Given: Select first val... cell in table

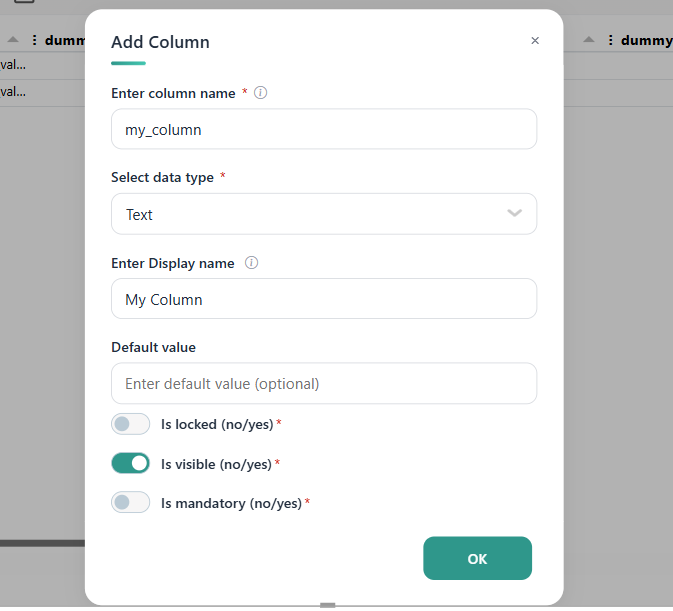Looking at the screenshot, I should coord(13,65).
